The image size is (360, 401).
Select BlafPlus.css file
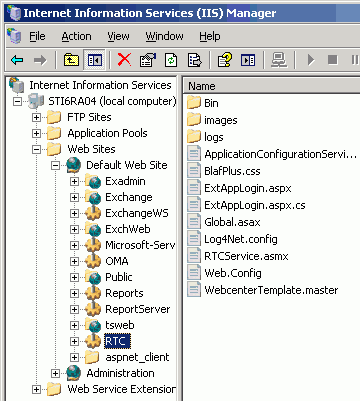coord(232,171)
